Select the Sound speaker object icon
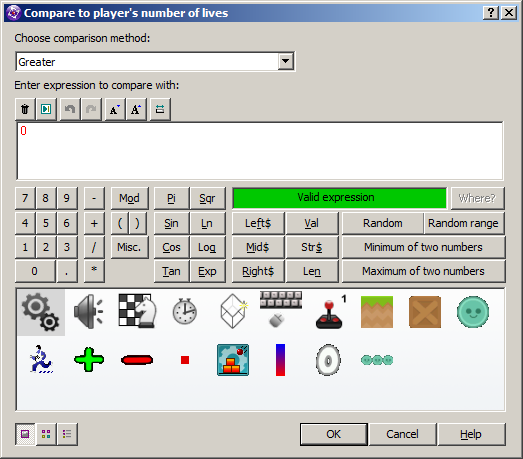523x459 pixels. (89, 312)
